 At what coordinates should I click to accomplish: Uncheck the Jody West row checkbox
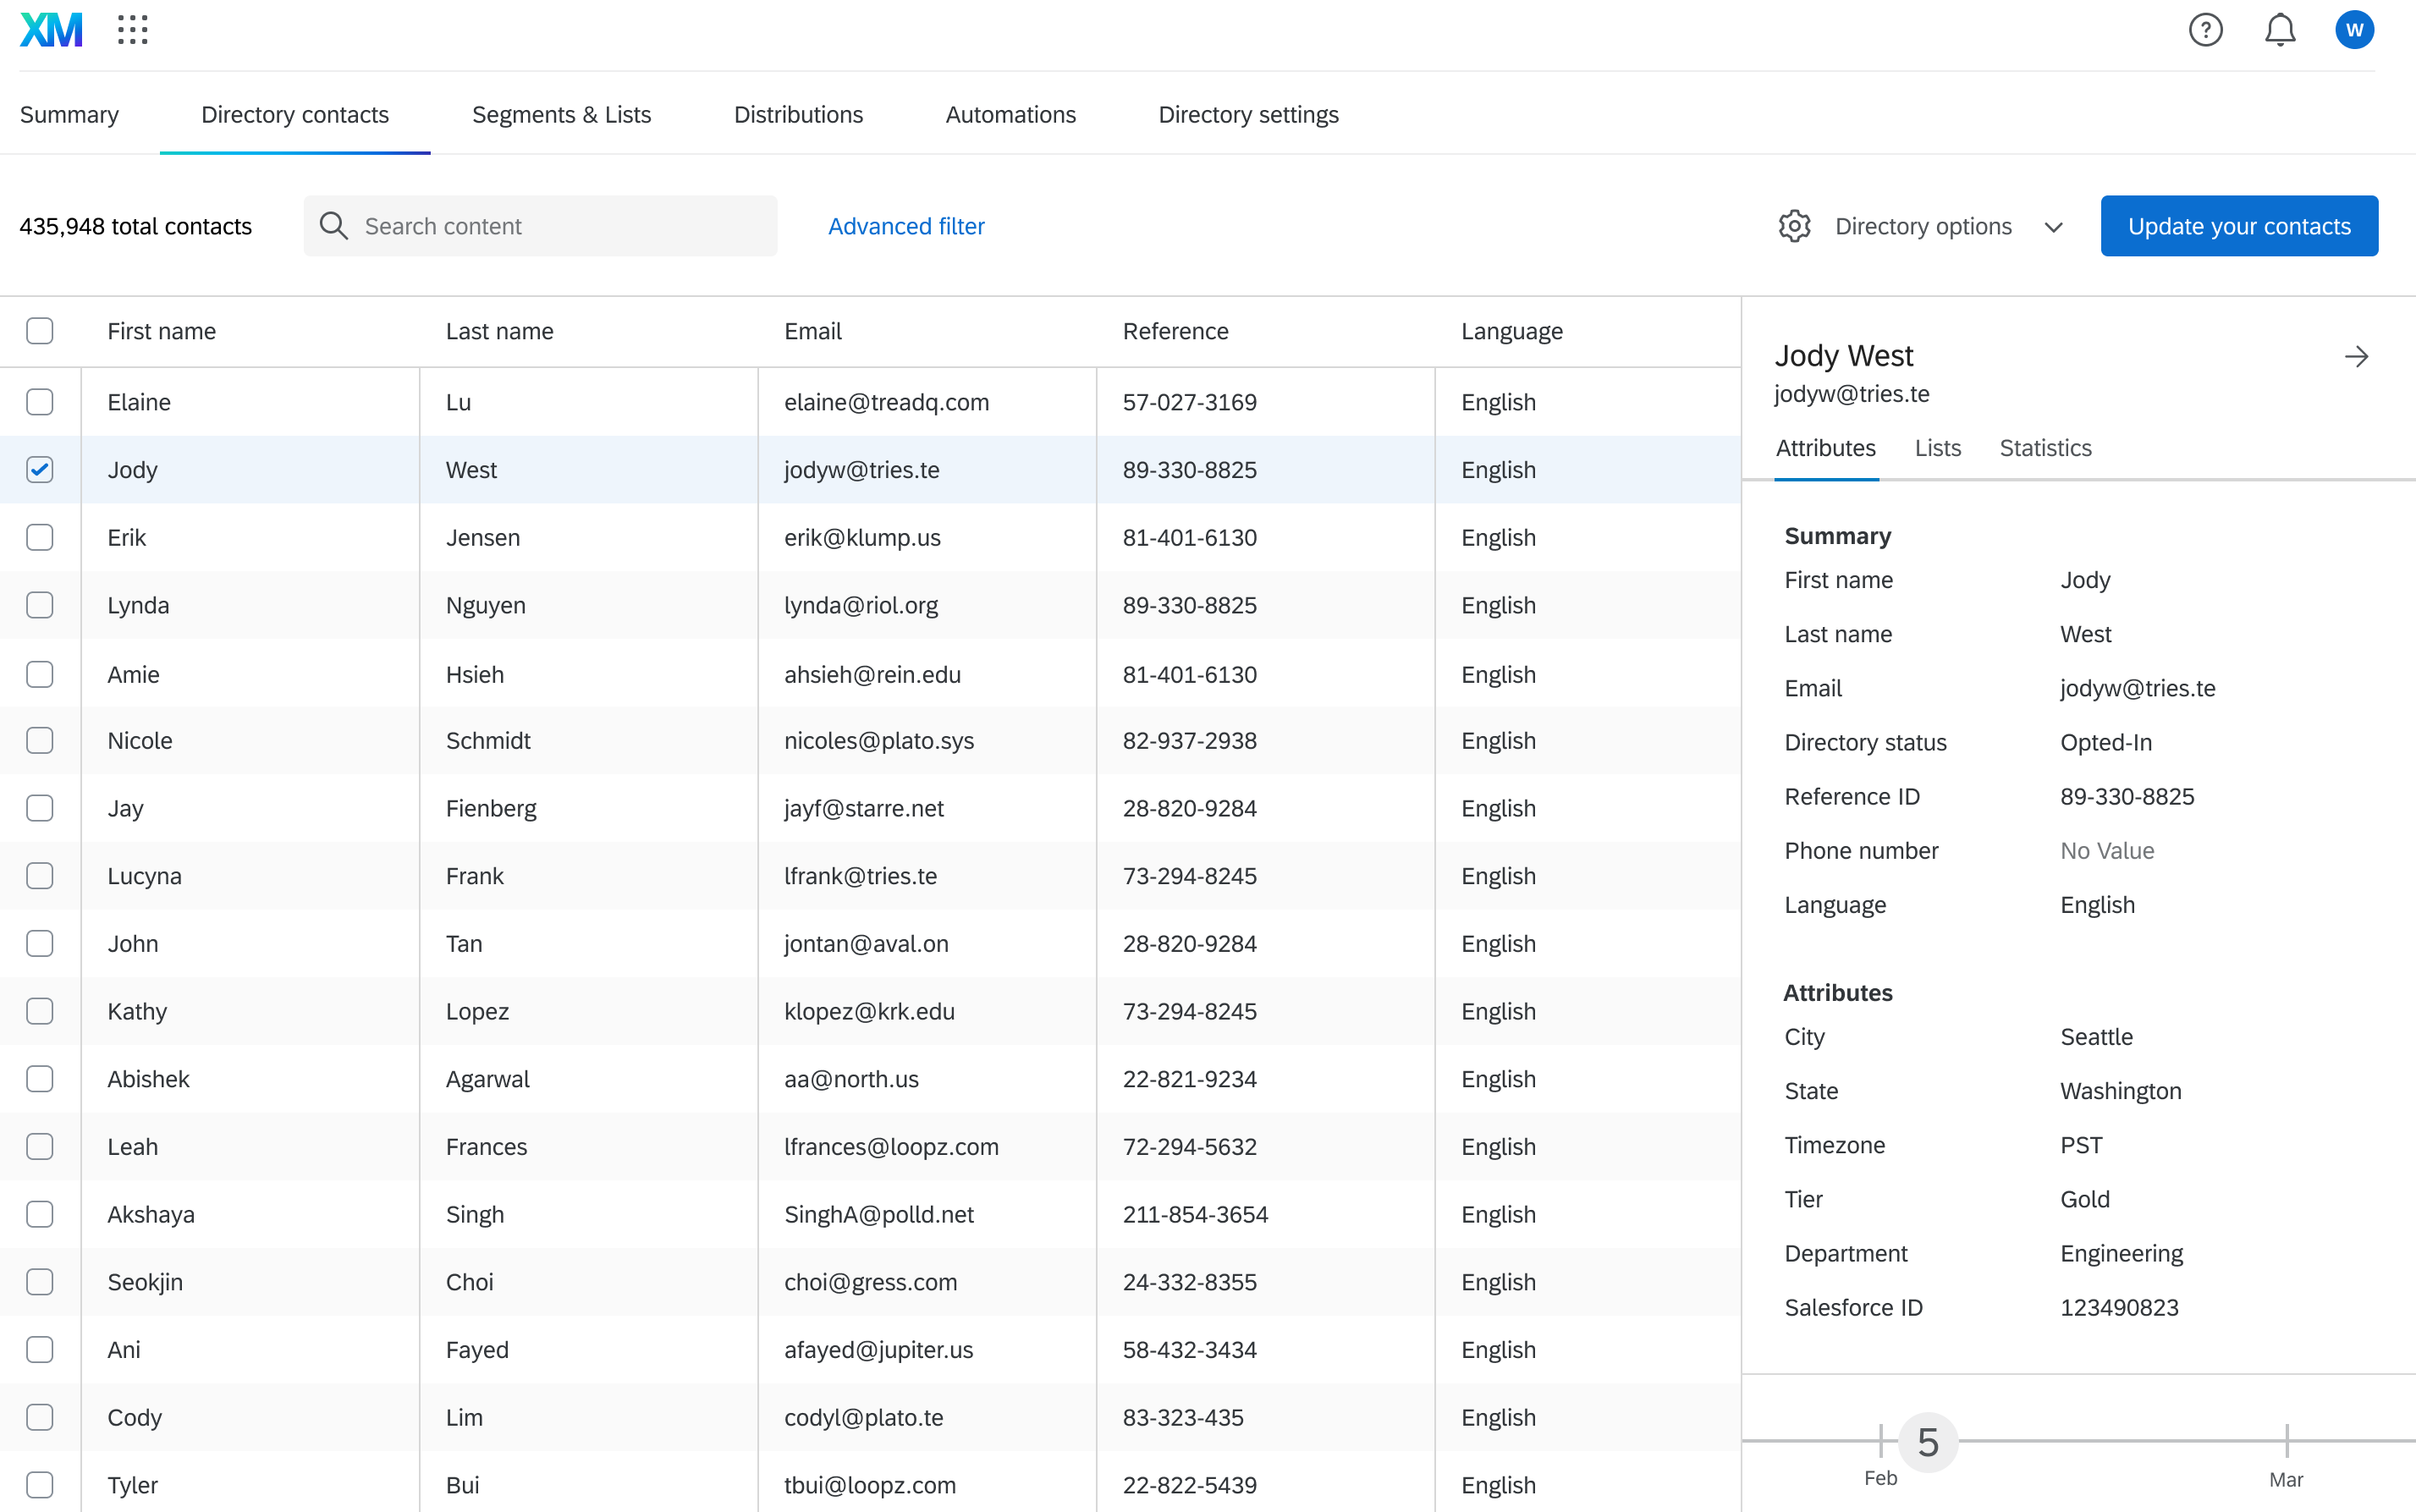pos(40,470)
